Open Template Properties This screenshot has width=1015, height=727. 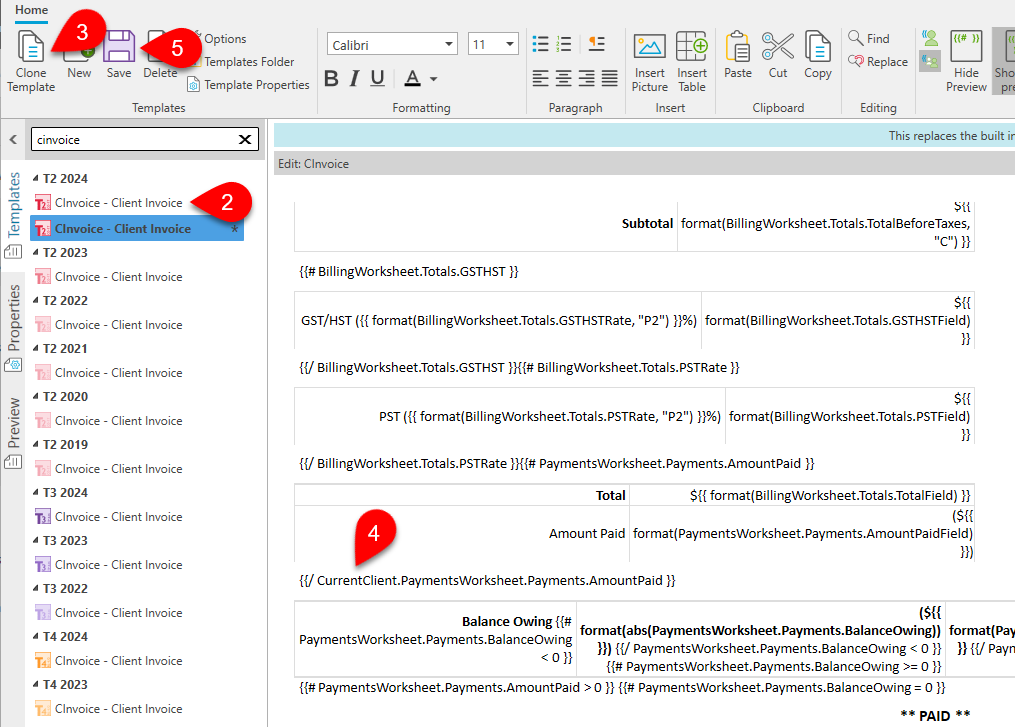coord(249,85)
